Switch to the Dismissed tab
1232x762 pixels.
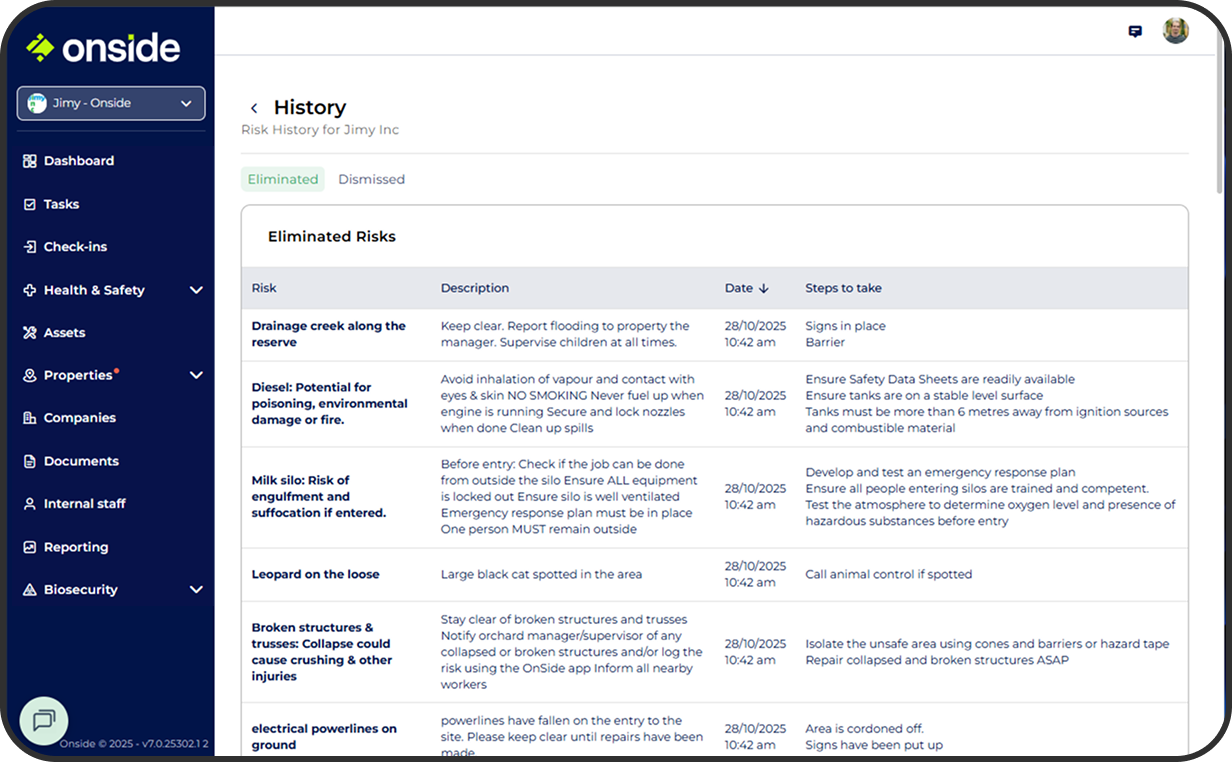pos(371,179)
